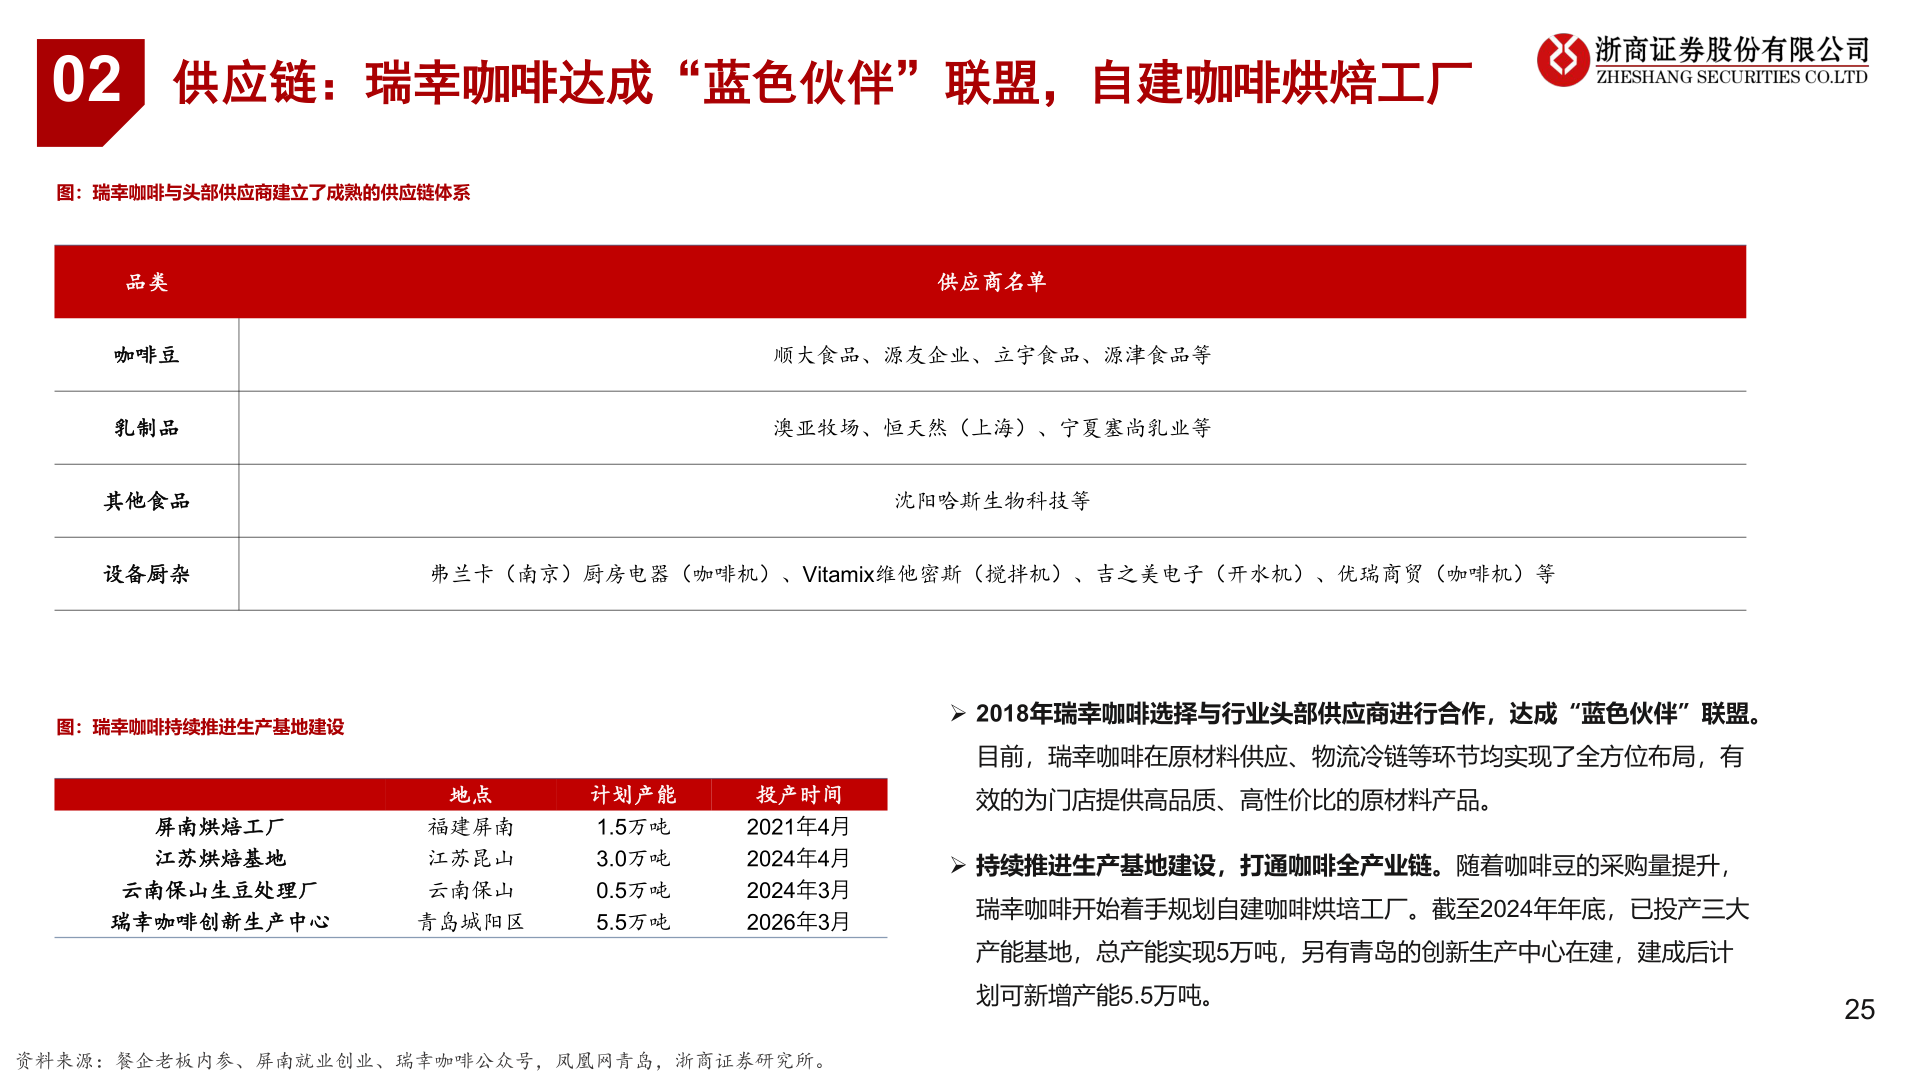
Task: Select the row label "江苏烘焙基地"
Action: tap(220, 859)
